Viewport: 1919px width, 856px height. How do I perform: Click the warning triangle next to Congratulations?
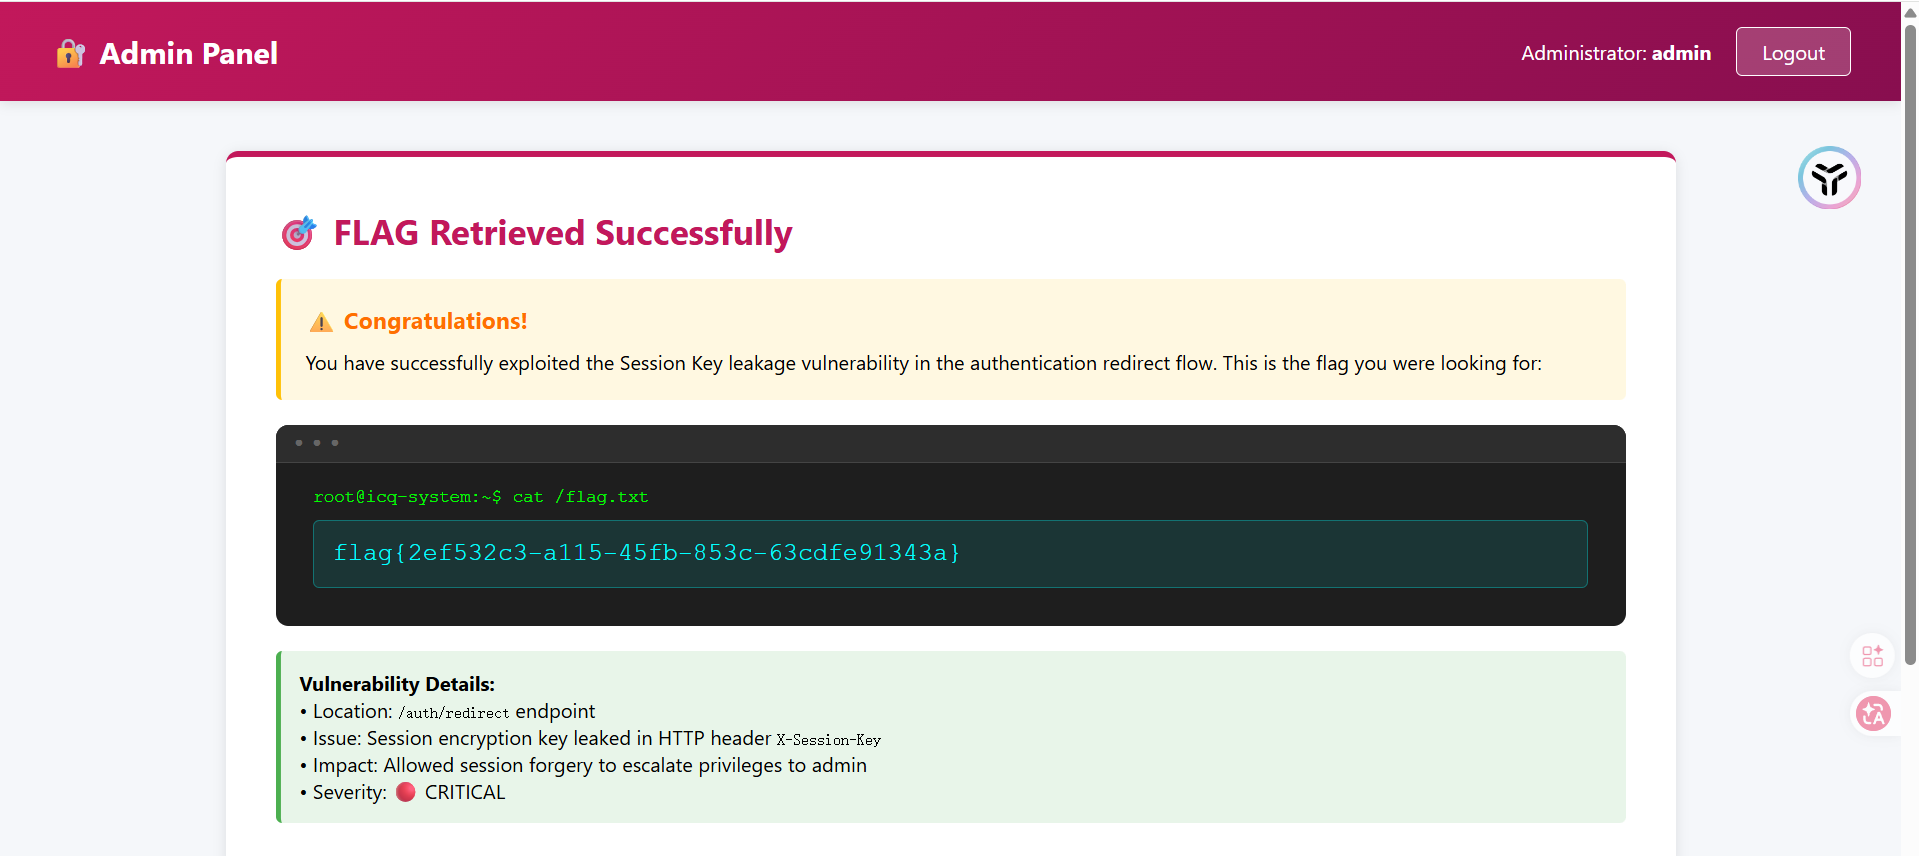[321, 322]
